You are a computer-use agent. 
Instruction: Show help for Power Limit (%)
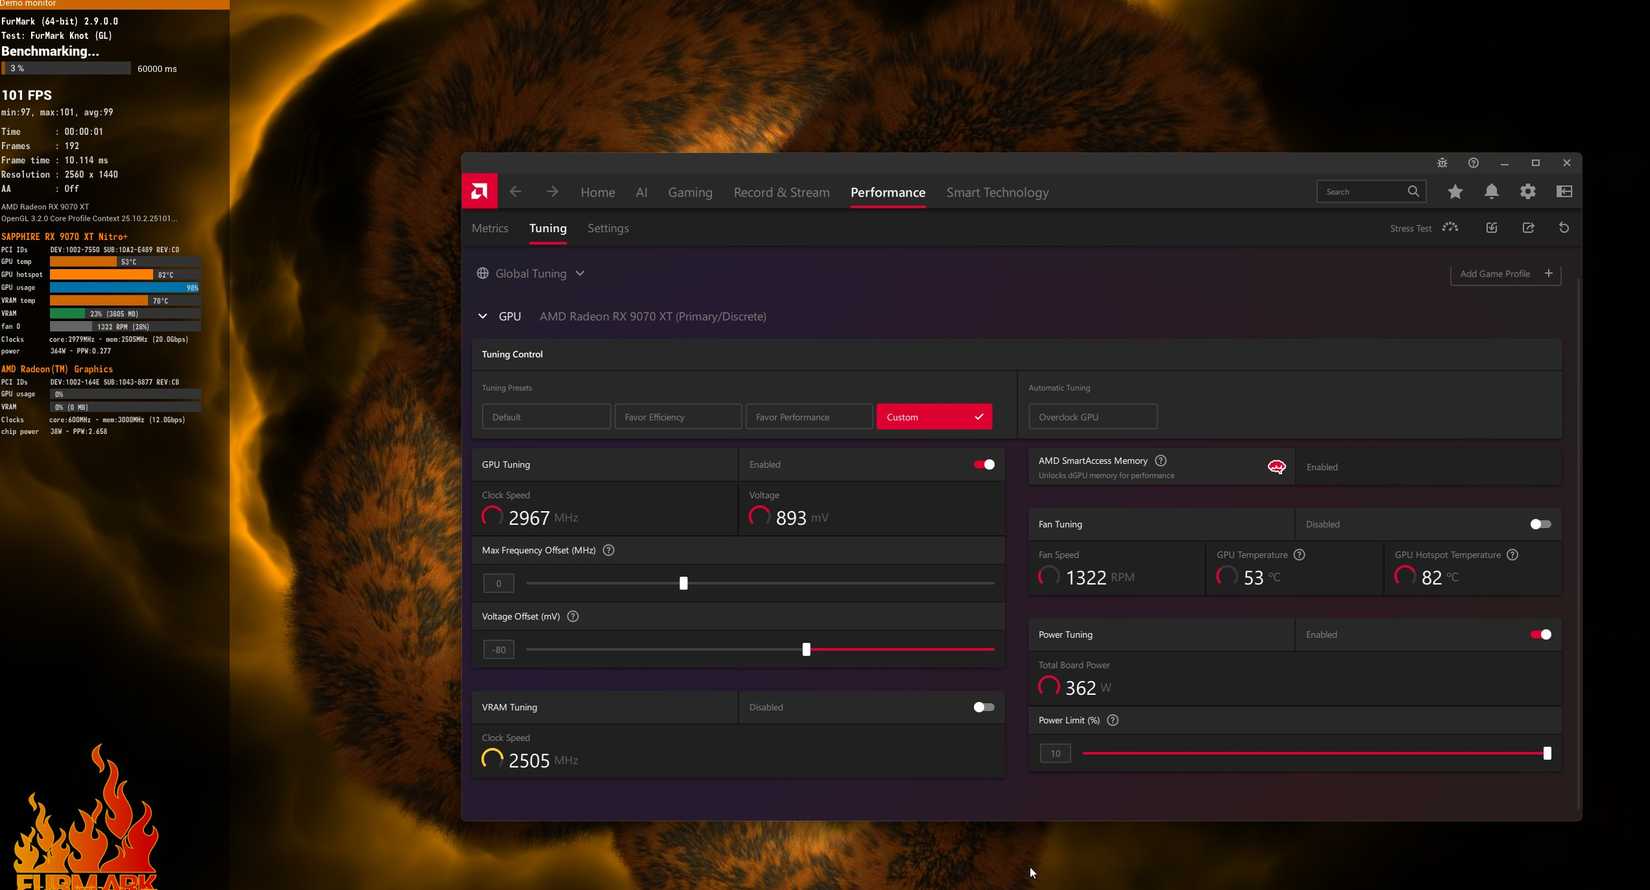(x=1113, y=720)
